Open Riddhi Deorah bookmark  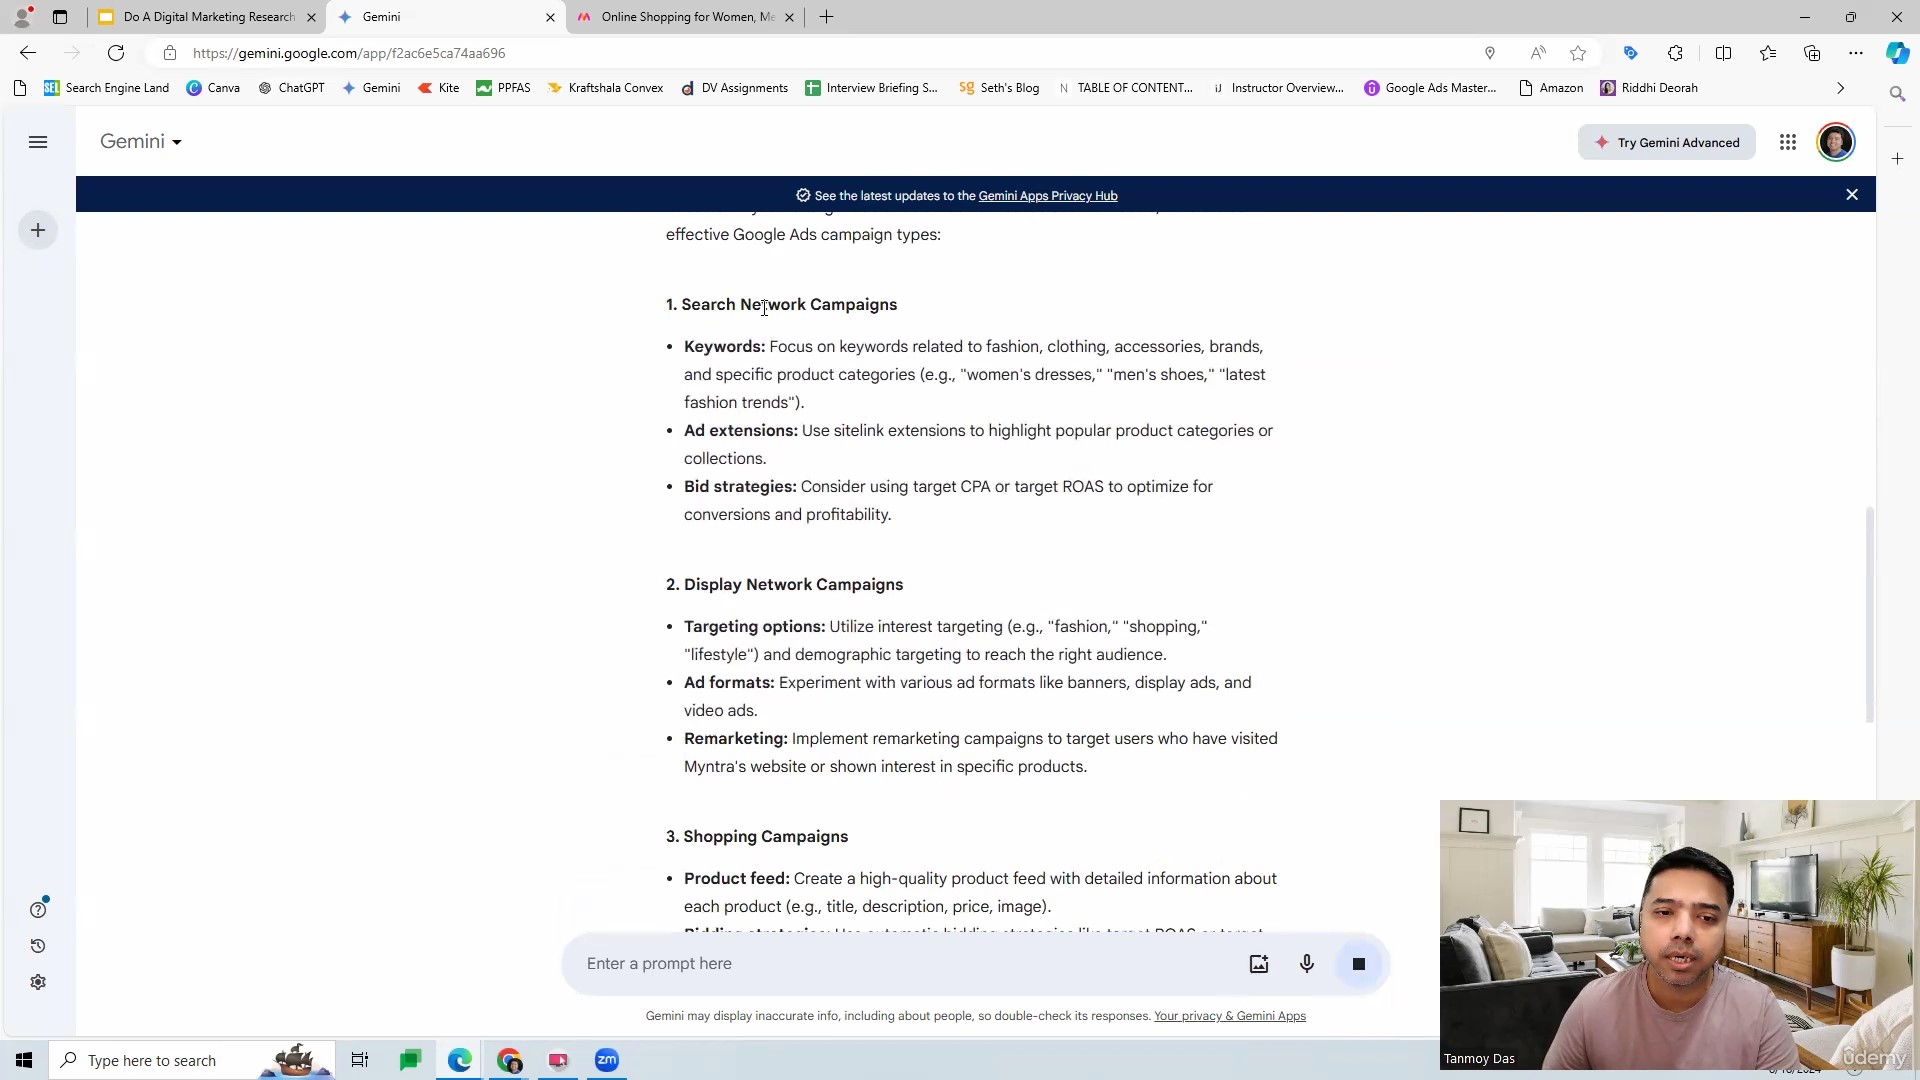[1649, 88]
